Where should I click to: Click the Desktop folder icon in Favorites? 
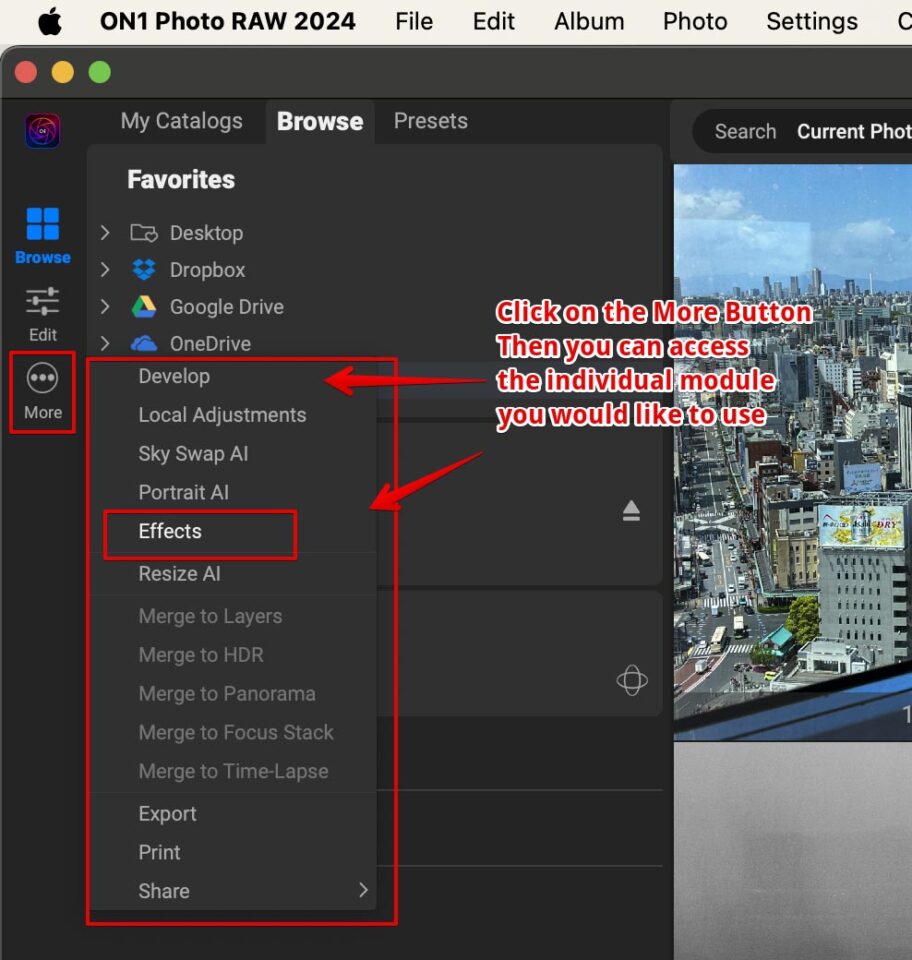pos(143,232)
